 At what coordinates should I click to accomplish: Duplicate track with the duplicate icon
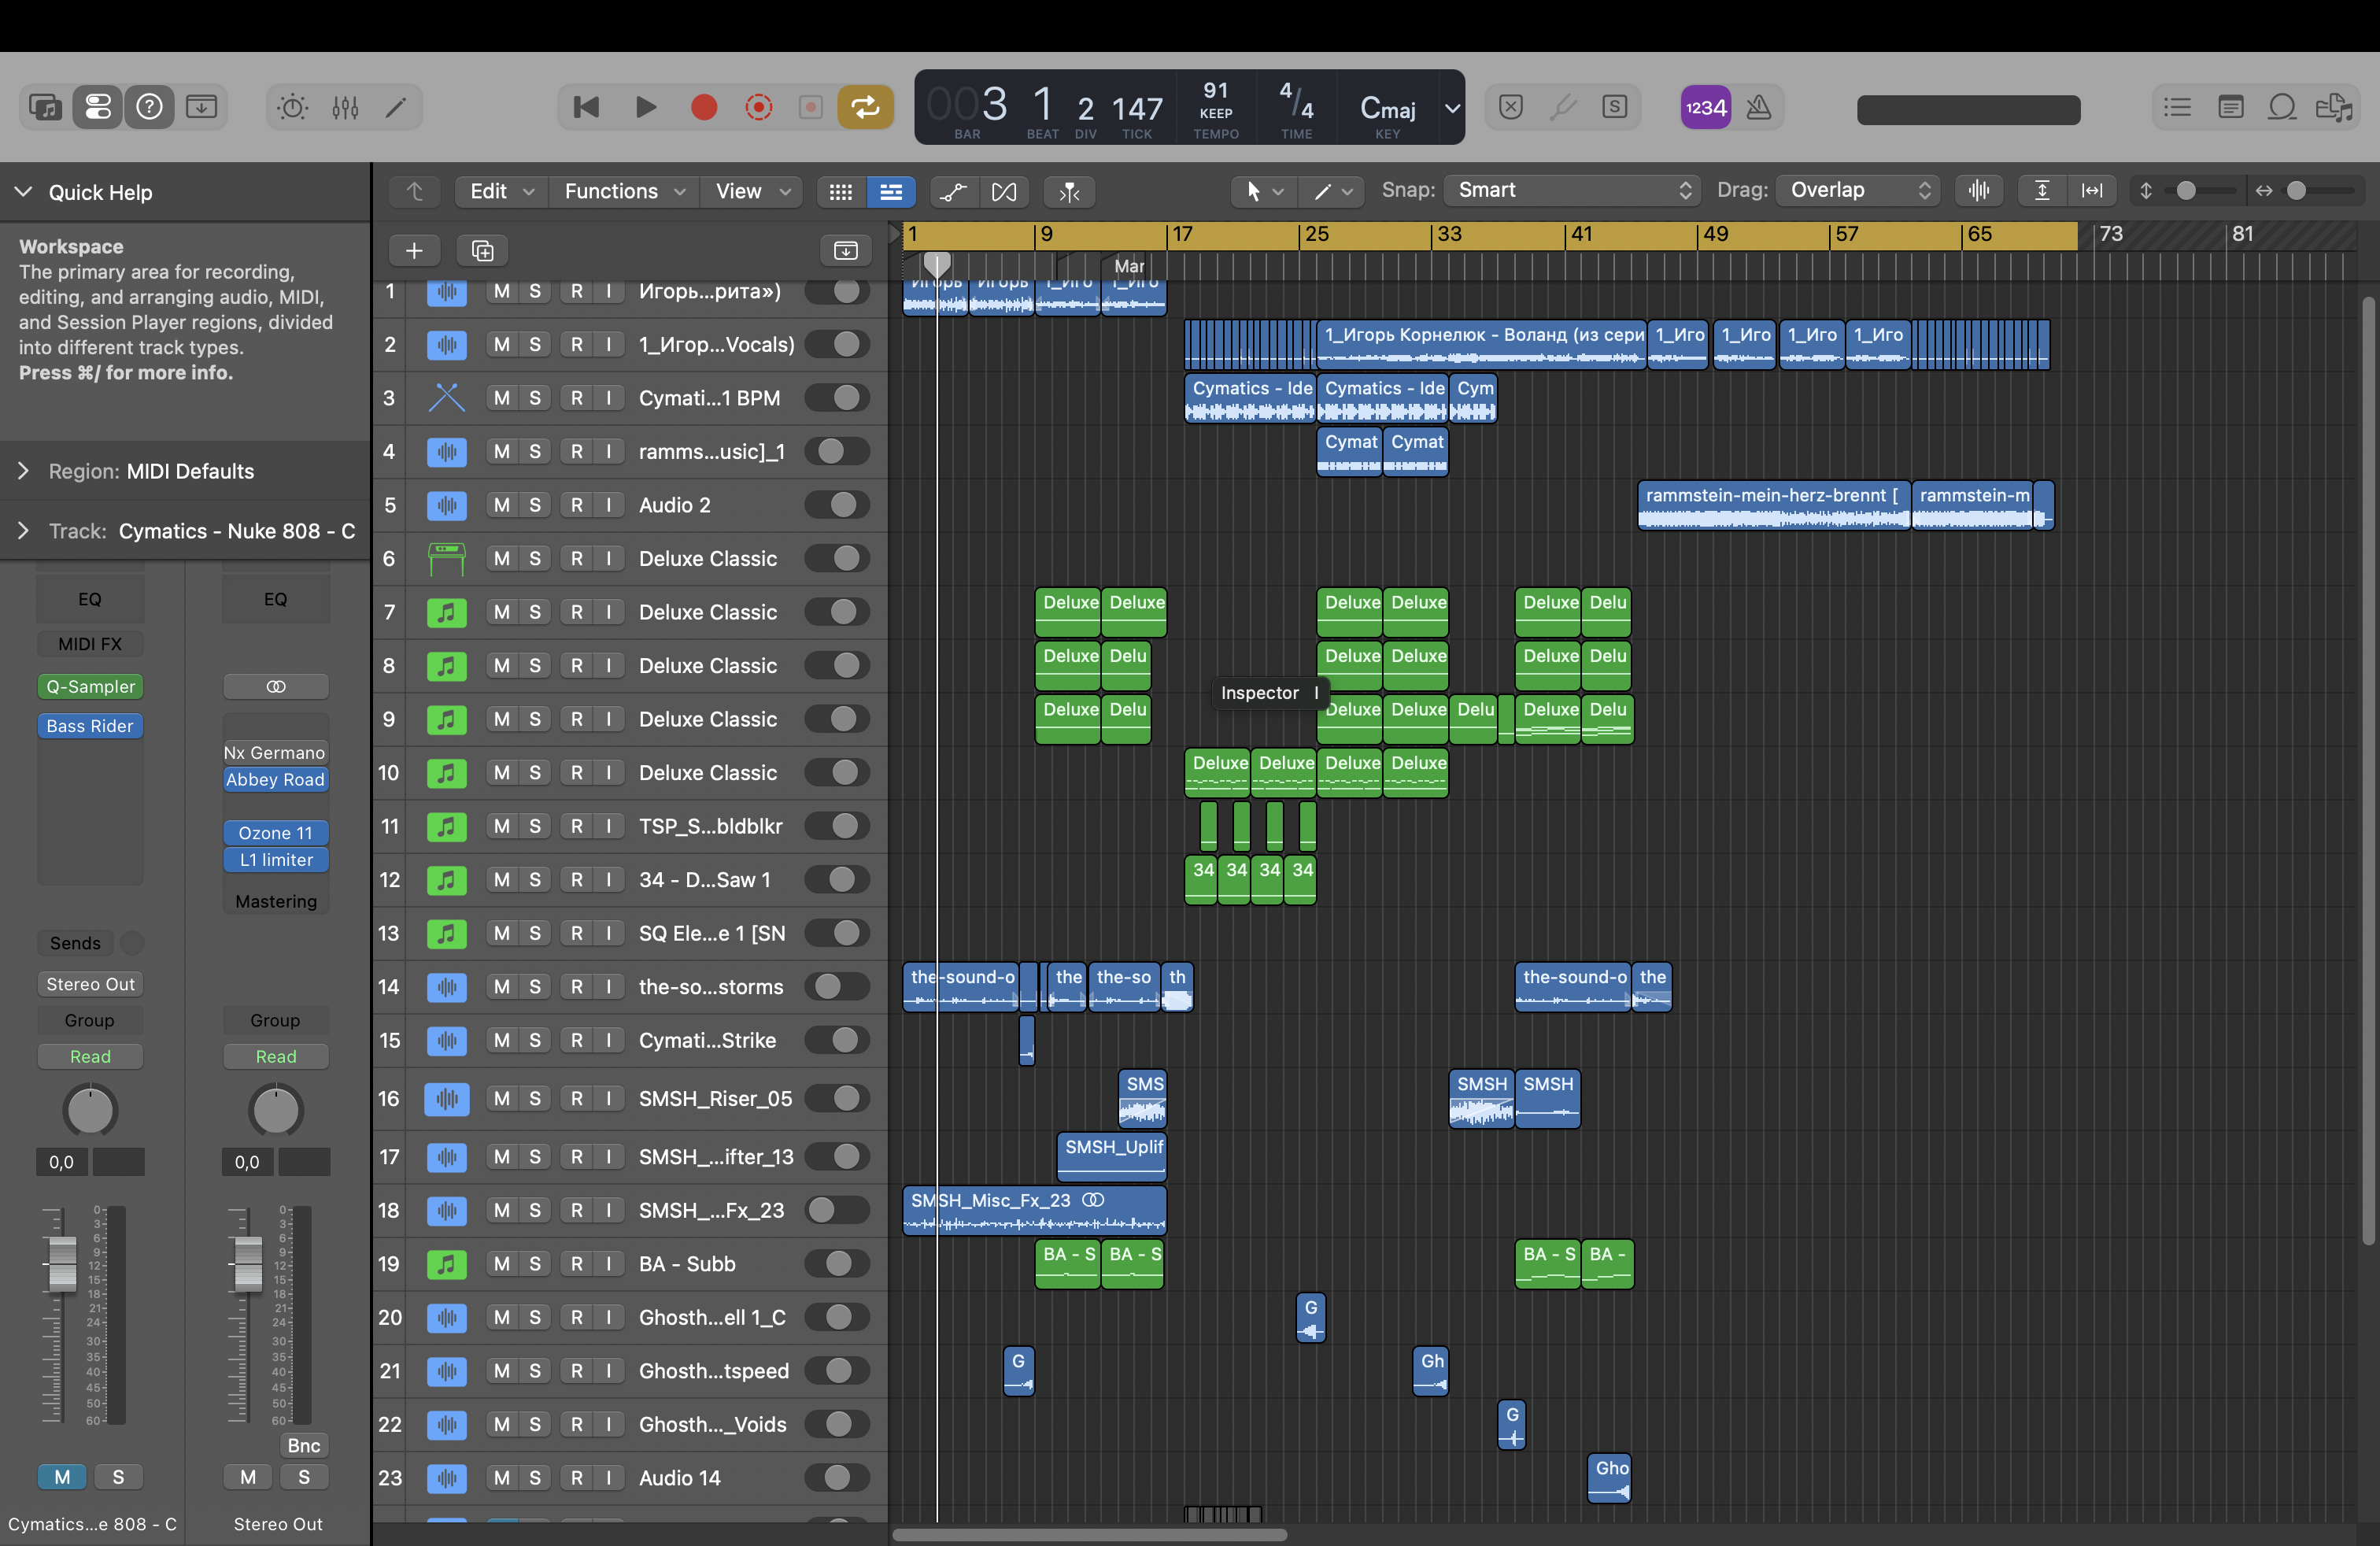coord(482,250)
